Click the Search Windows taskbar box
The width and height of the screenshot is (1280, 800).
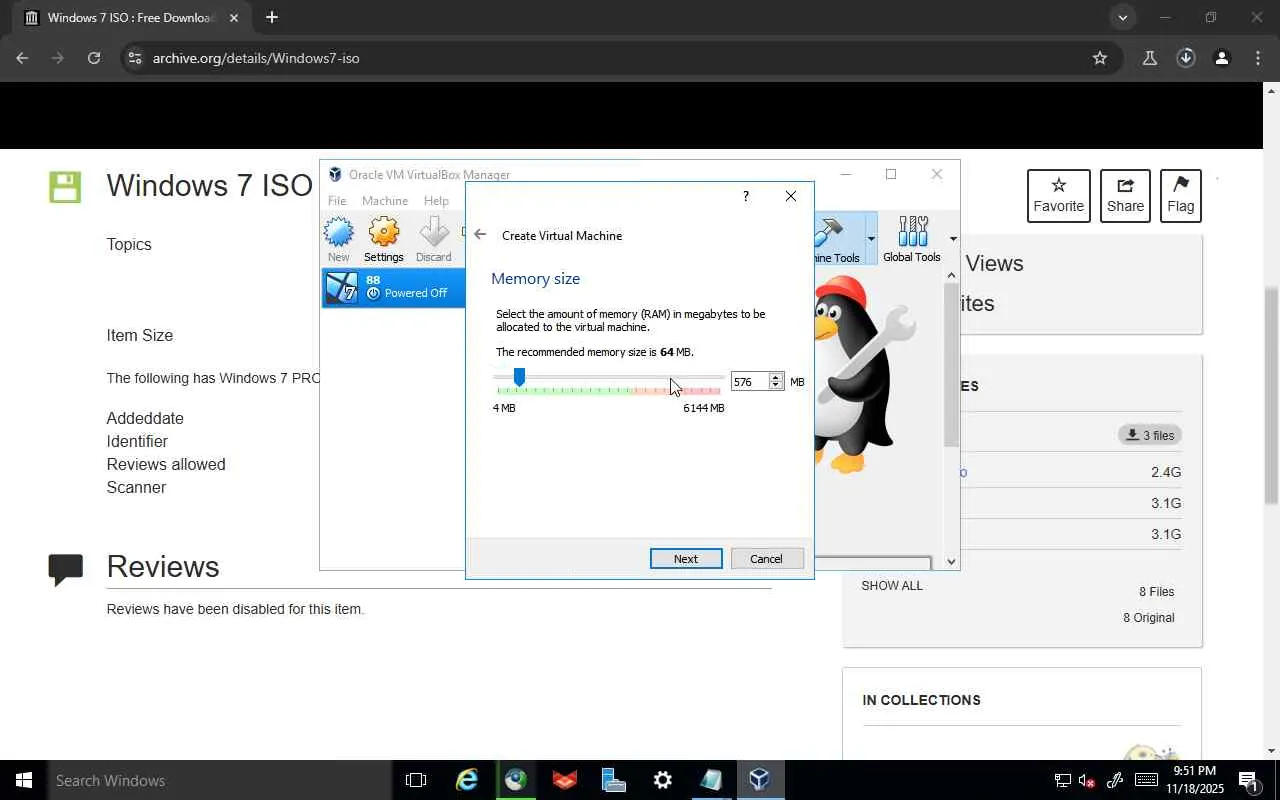219,780
